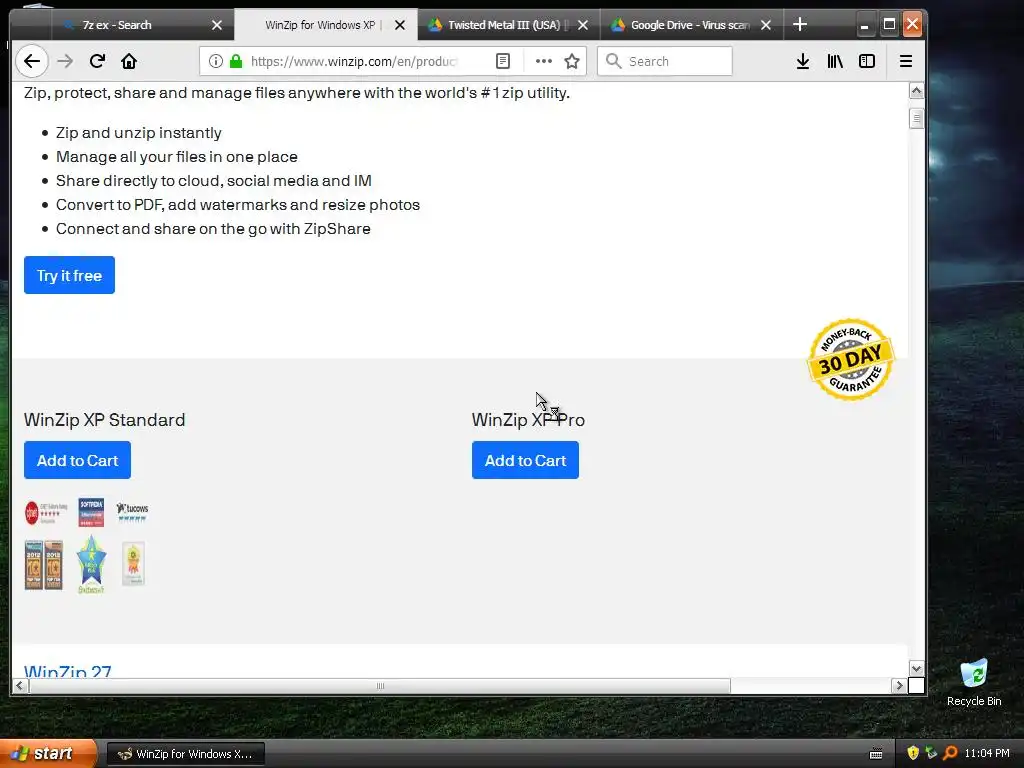Close the WinZip for Windows XP tab

pyautogui.click(x=400, y=25)
